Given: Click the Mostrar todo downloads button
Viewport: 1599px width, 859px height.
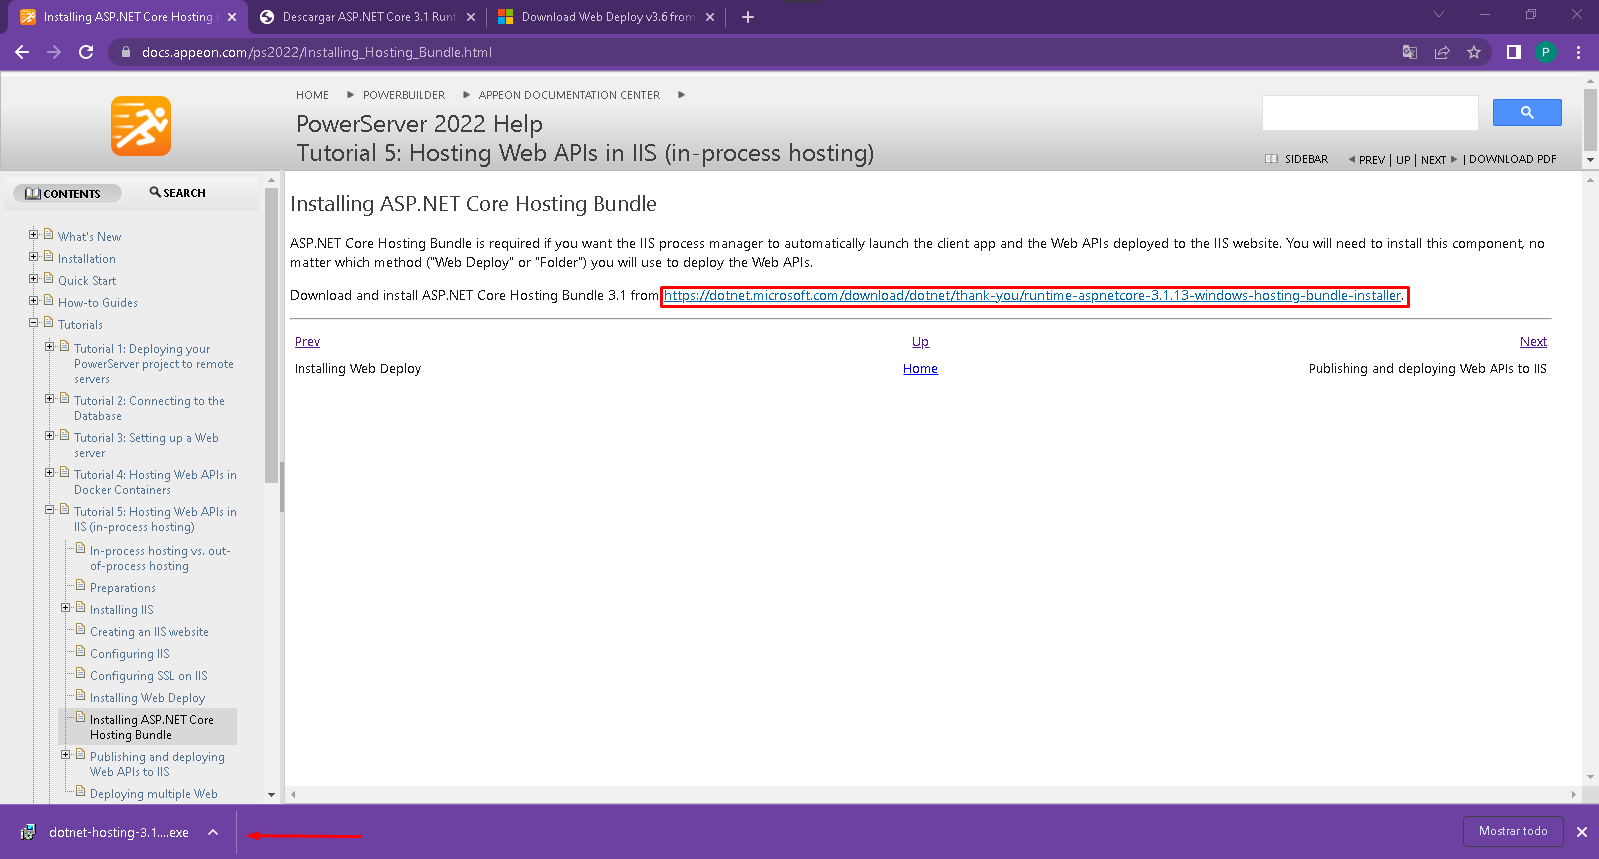Looking at the screenshot, I should tap(1512, 831).
